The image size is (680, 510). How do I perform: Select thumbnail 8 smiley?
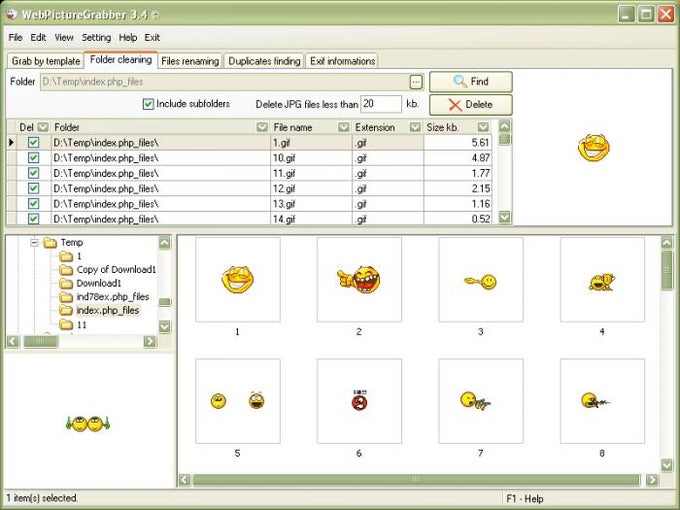(602, 401)
